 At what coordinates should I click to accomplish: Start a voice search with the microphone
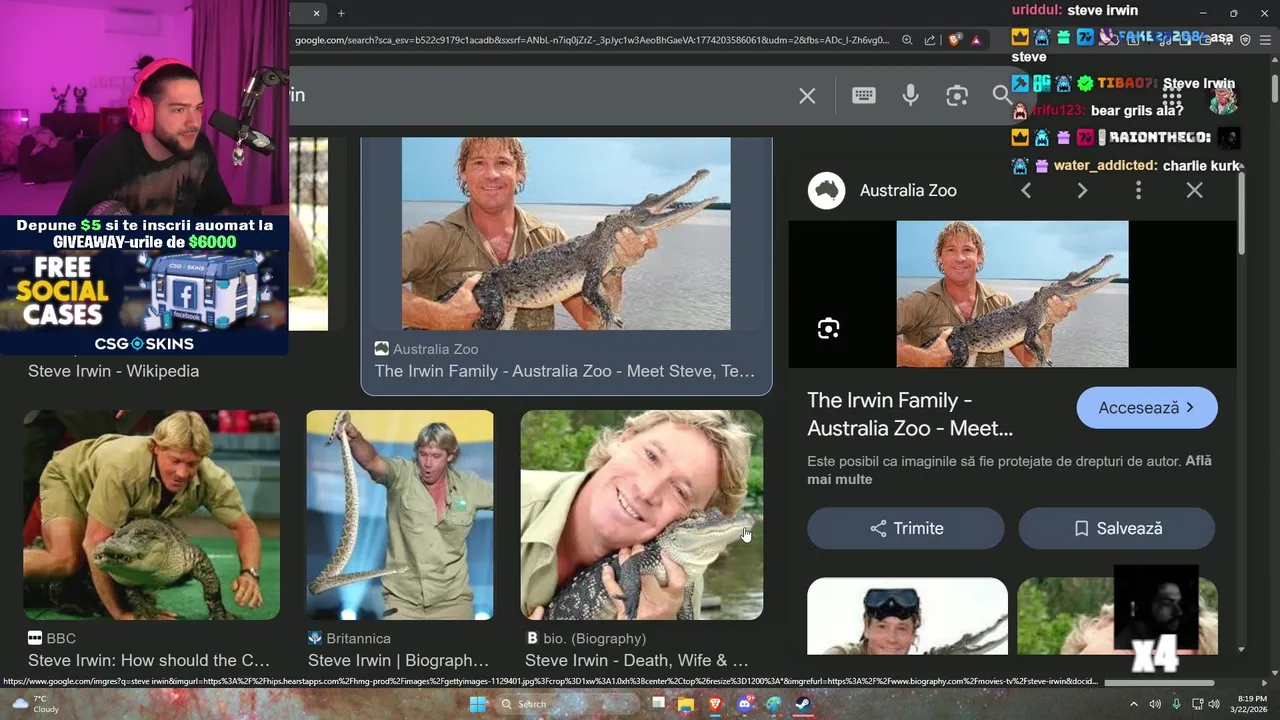click(x=910, y=95)
